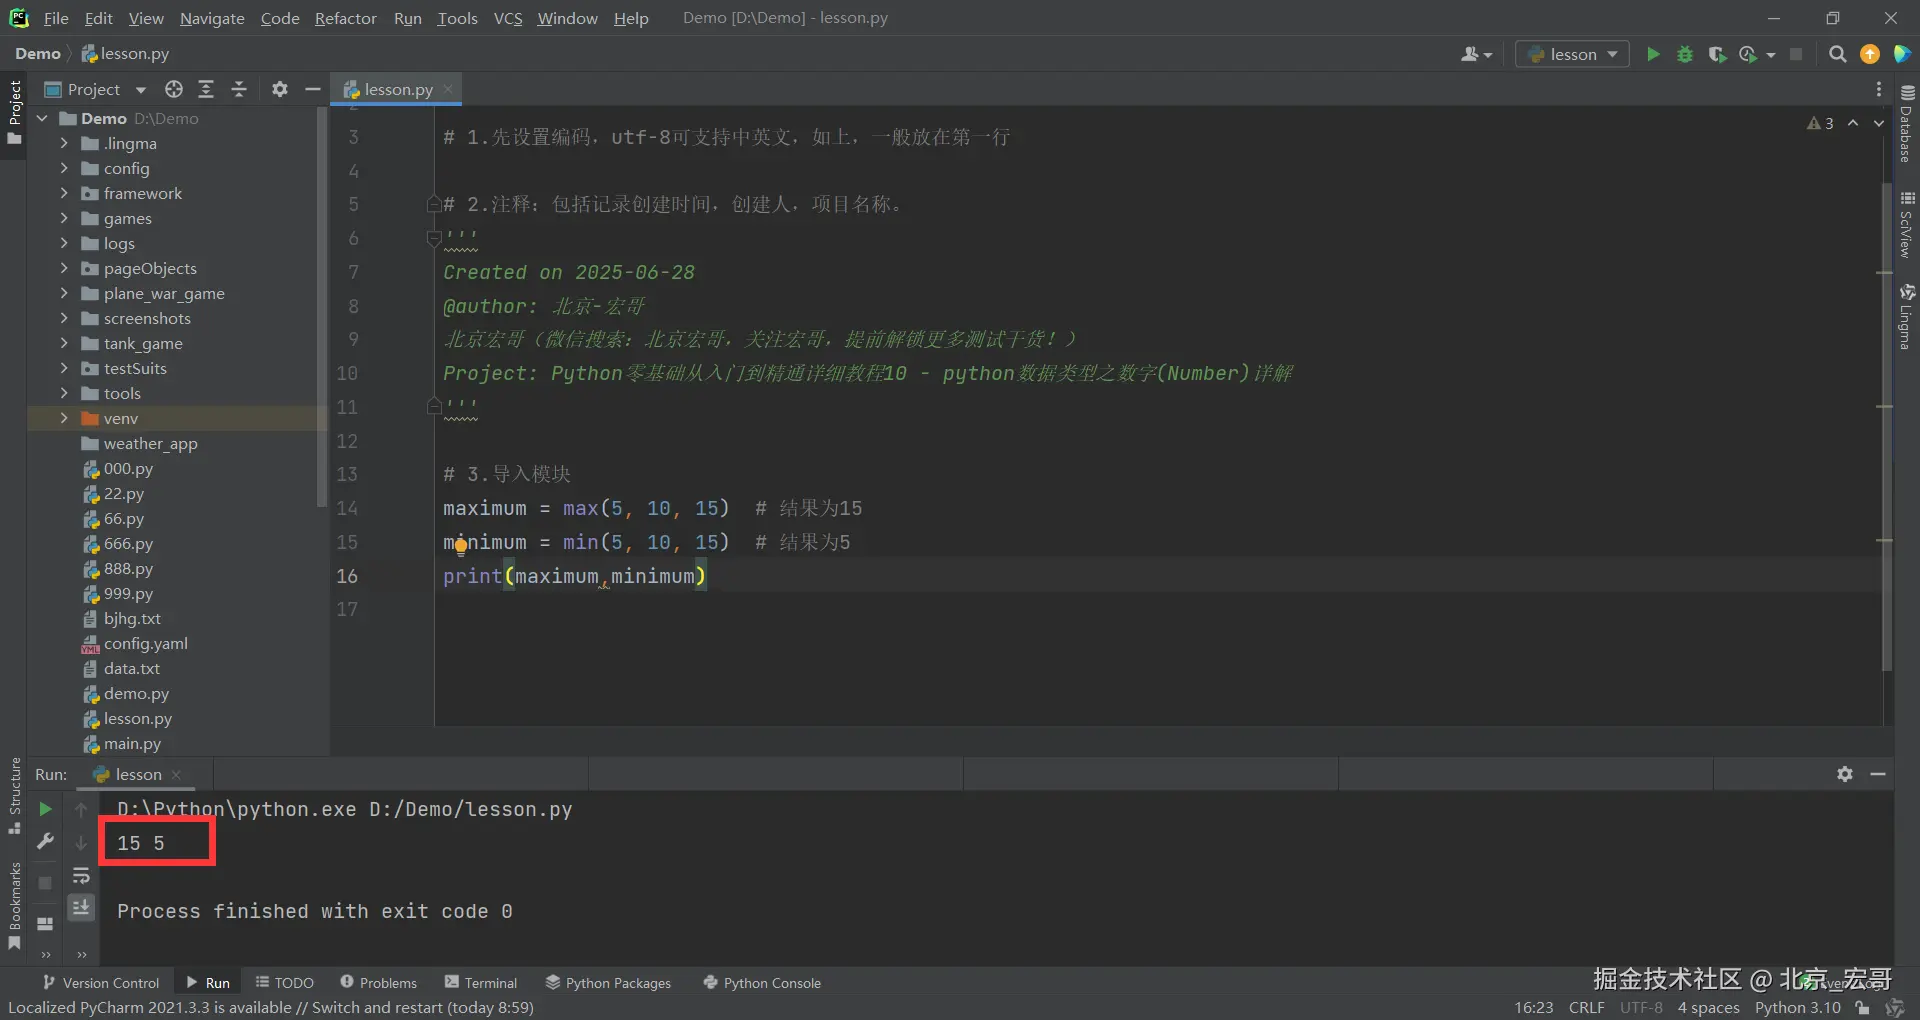The width and height of the screenshot is (1920, 1020).
Task: Select the lesson.py editor tab
Action: click(398, 89)
